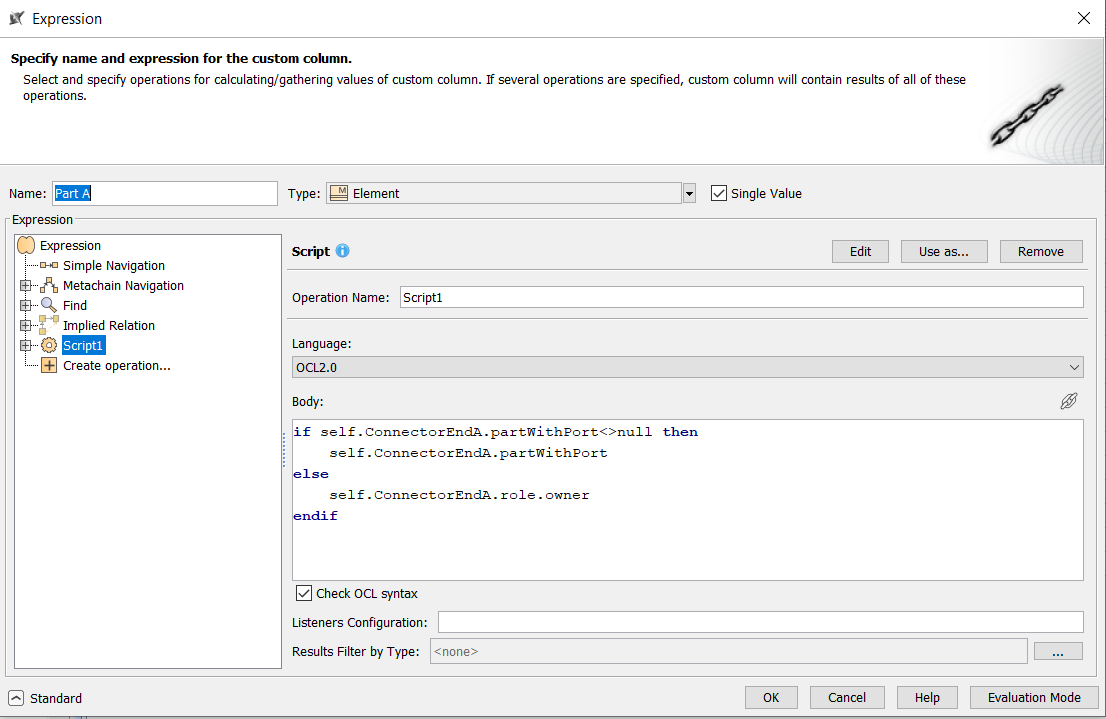1106x719 pixels.
Task: Click the Expression root node icon
Action: point(26,246)
